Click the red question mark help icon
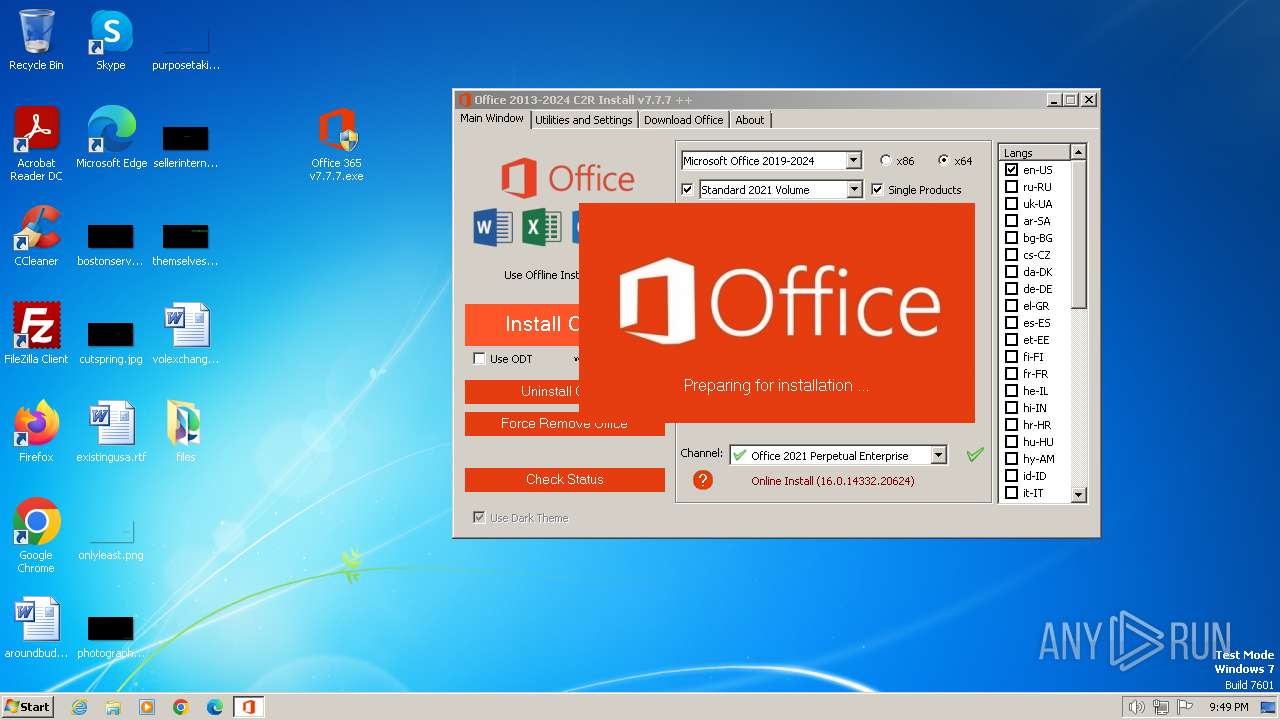The image size is (1280, 720). pos(703,480)
